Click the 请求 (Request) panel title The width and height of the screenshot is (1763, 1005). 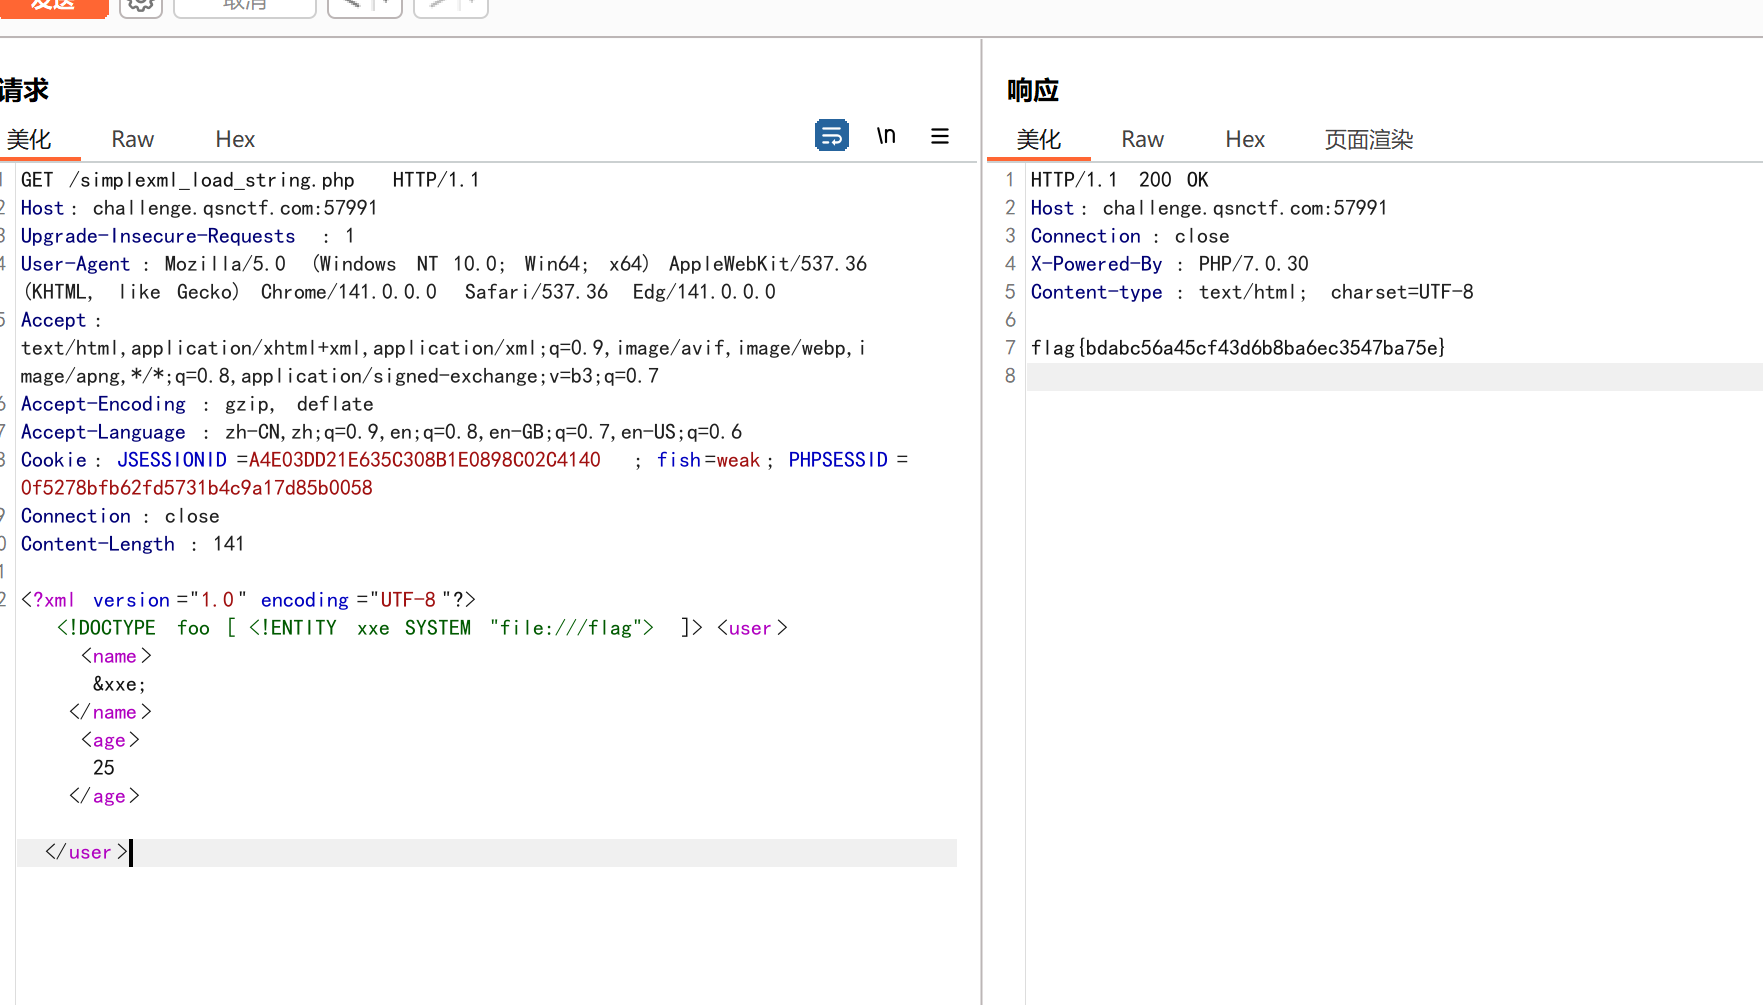[24, 90]
